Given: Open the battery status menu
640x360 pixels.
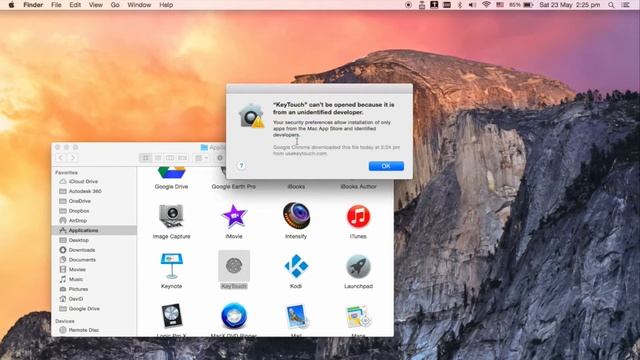Looking at the screenshot, I should (521, 5).
